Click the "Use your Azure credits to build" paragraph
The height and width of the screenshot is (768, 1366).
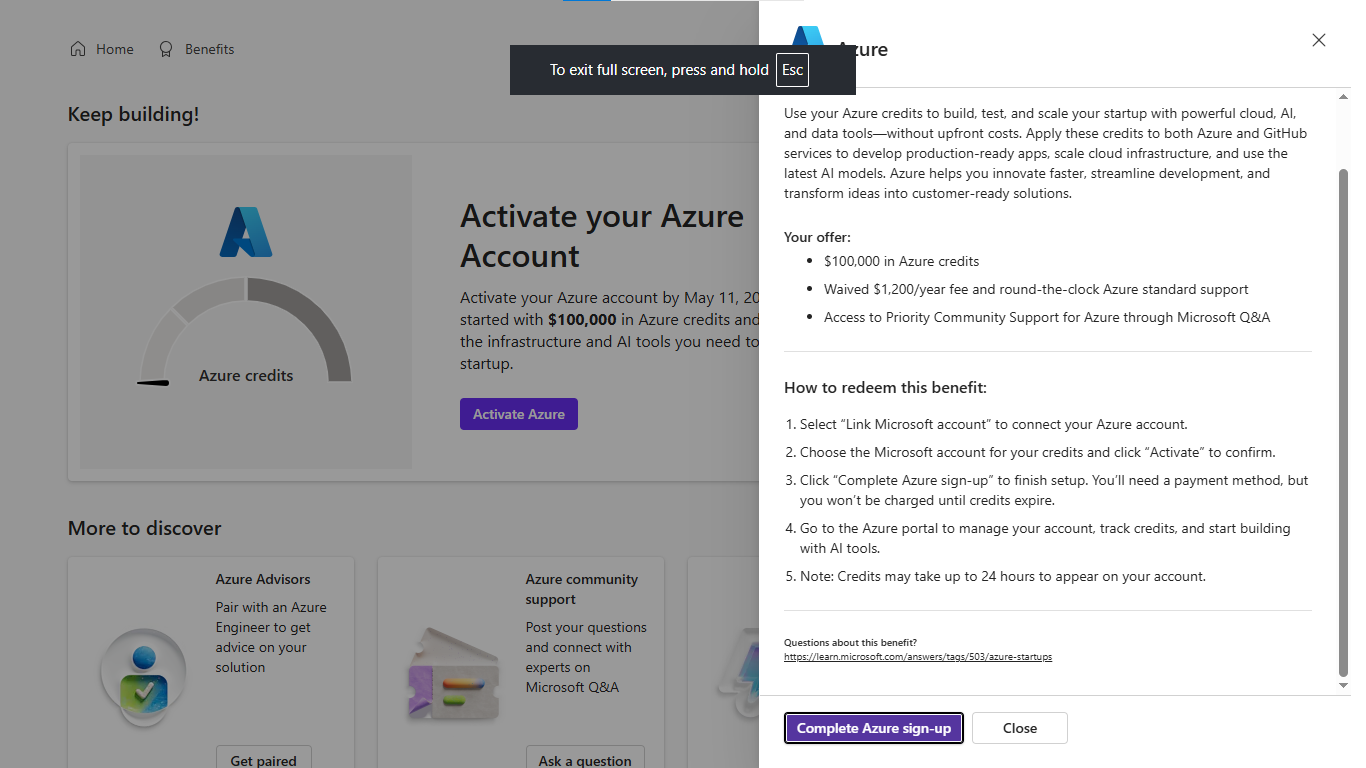tap(1045, 154)
